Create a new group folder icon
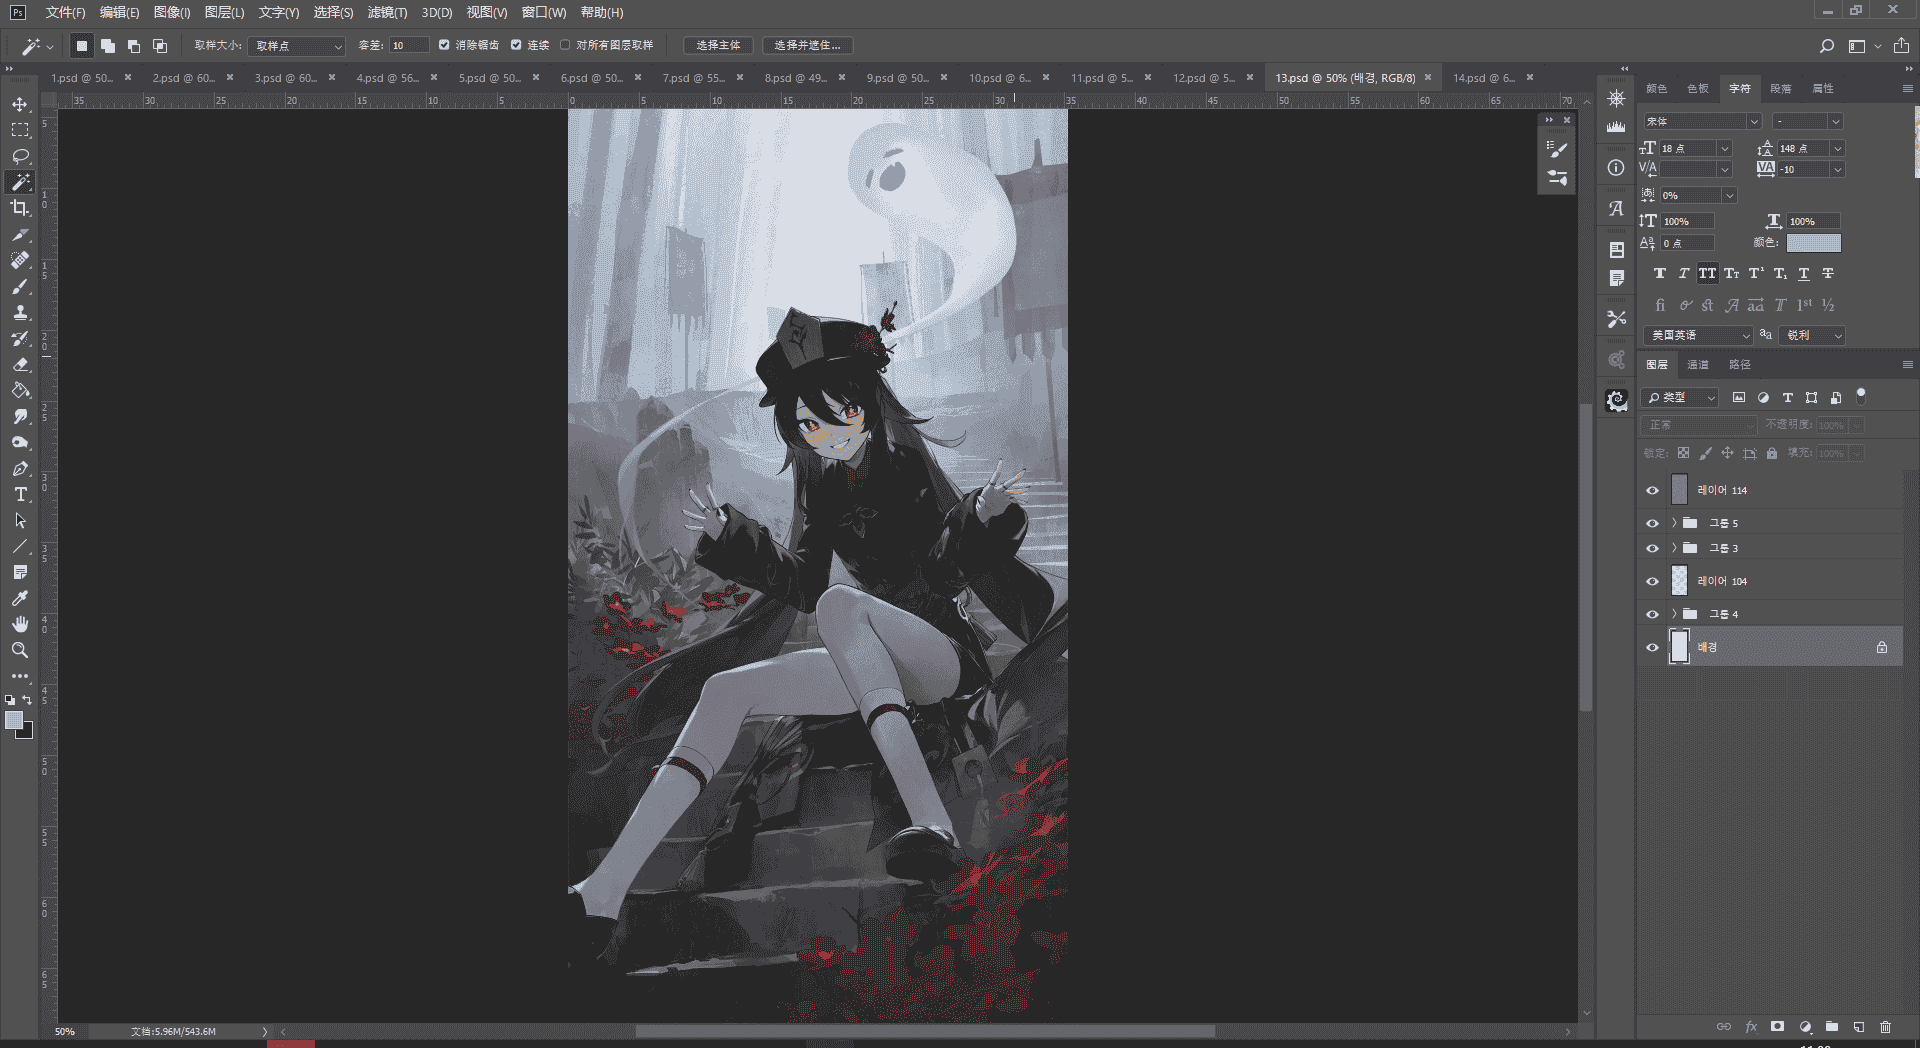Viewport: 1920px width, 1048px height. click(1832, 1027)
